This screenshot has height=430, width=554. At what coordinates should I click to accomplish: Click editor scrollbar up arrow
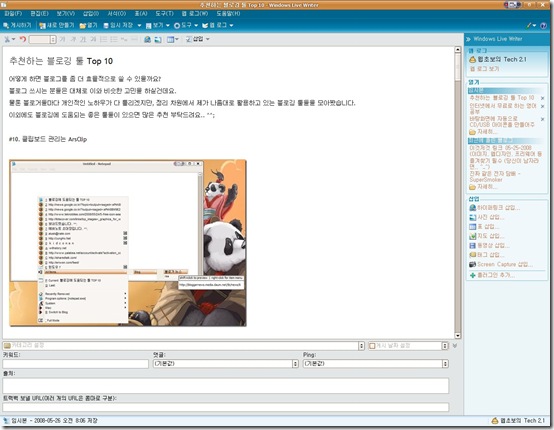coord(458,50)
